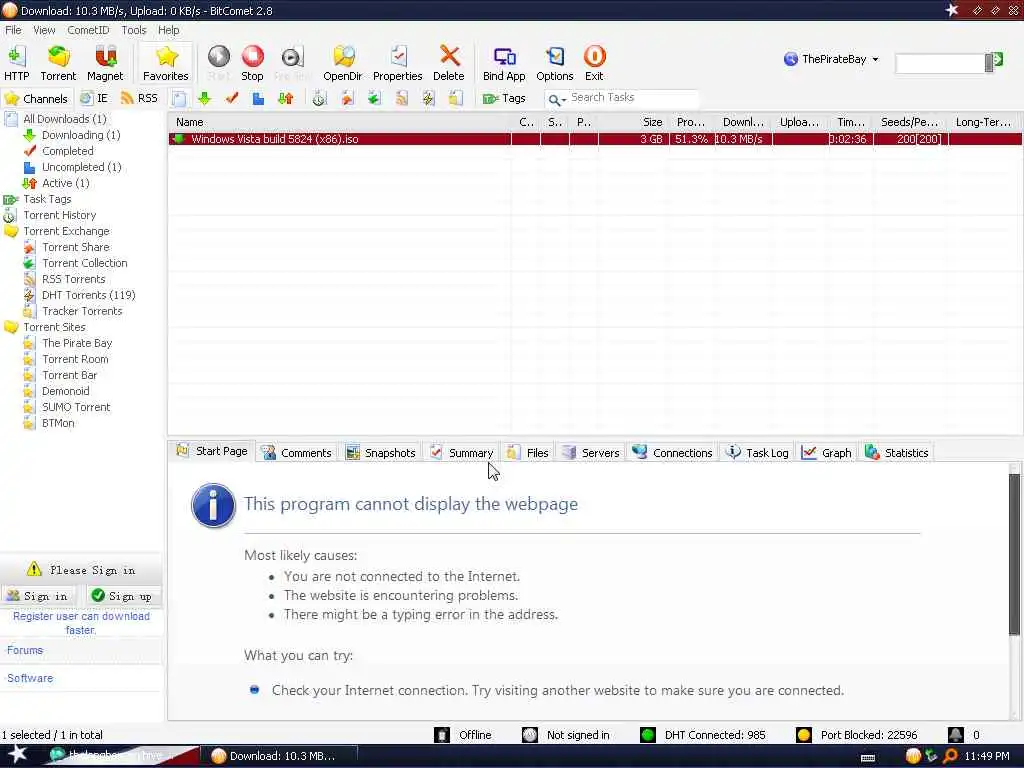Click the Port Blocked yellow indicator
Image resolution: width=1024 pixels, height=768 pixels.
[x=804, y=735]
